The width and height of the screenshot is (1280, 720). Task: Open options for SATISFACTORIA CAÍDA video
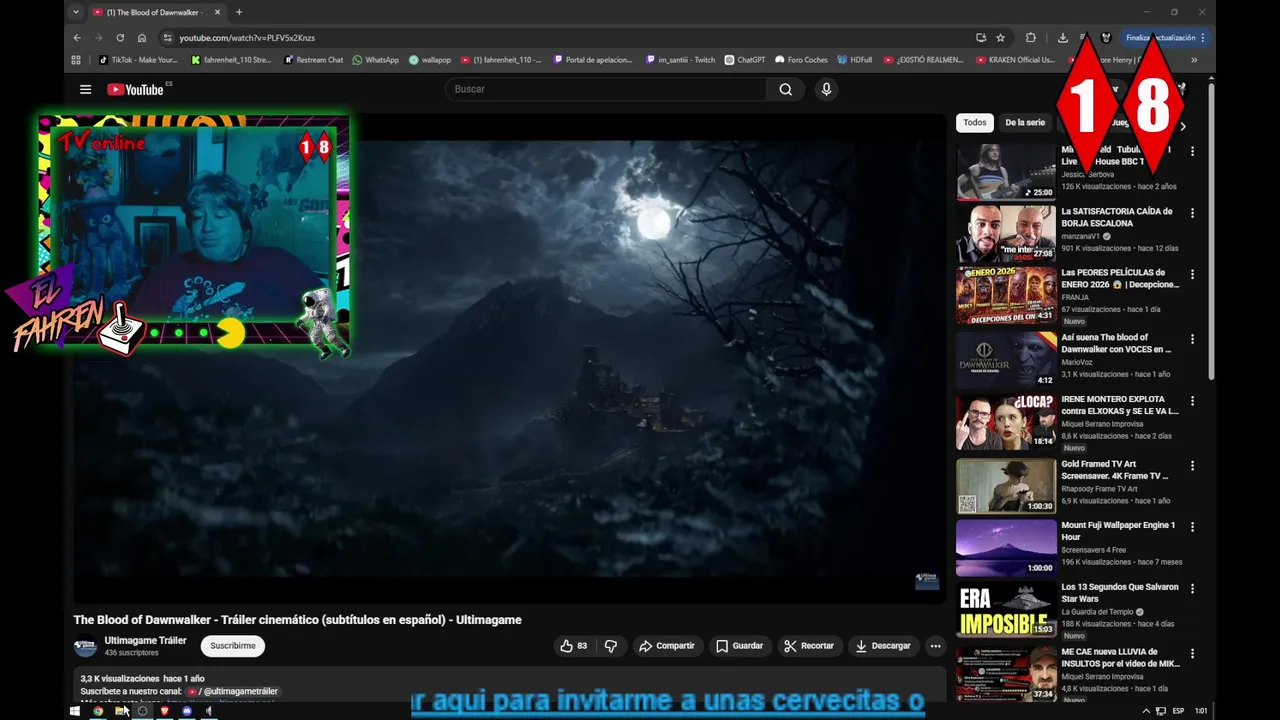point(1192,213)
